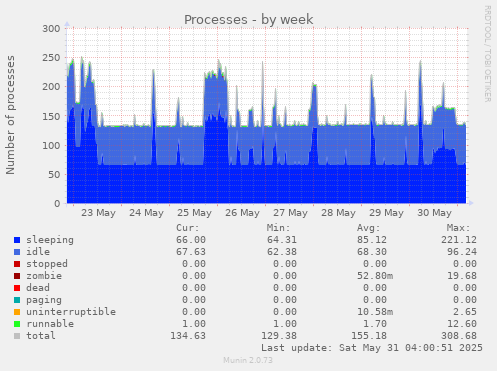Click the 250 y-axis tick label
The image size is (497, 371).
click(x=51, y=58)
